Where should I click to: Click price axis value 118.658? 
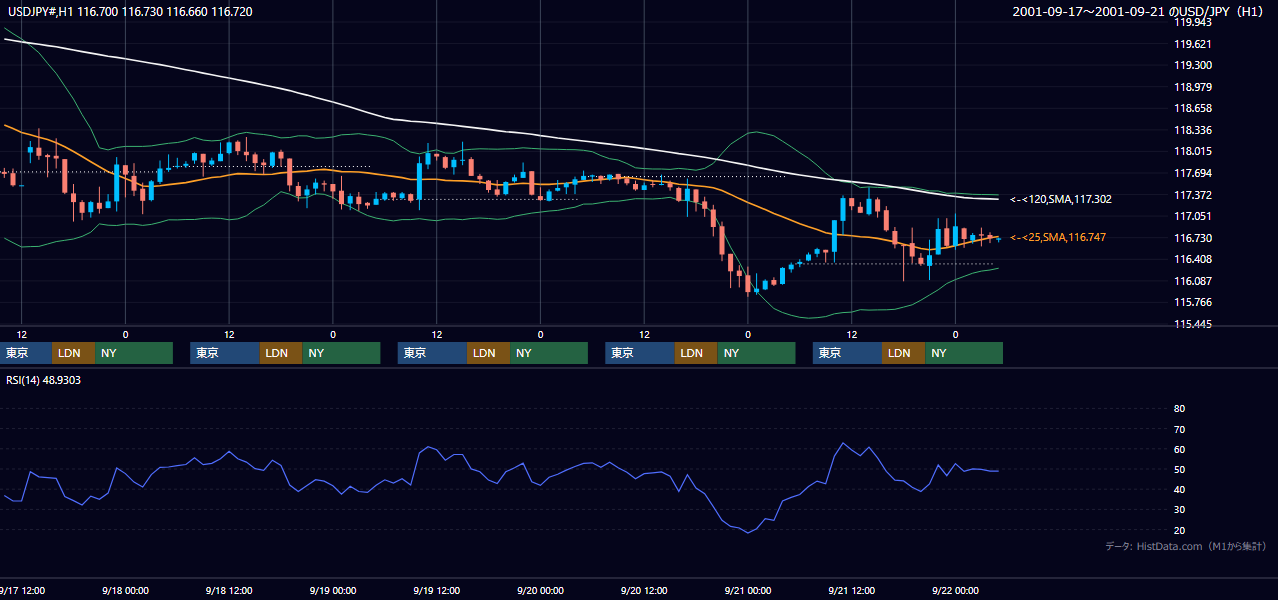(1192, 108)
